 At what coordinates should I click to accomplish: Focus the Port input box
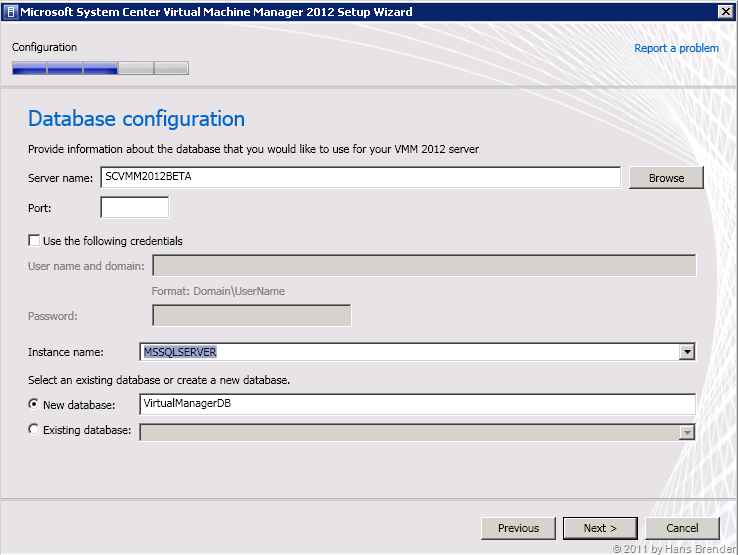pos(135,208)
